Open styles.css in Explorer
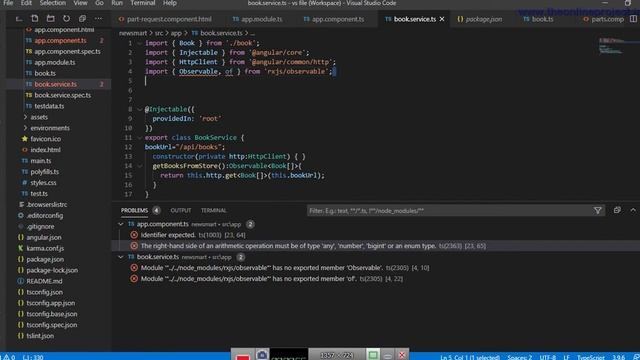Screen dimensions: 640x360 coord(43,183)
